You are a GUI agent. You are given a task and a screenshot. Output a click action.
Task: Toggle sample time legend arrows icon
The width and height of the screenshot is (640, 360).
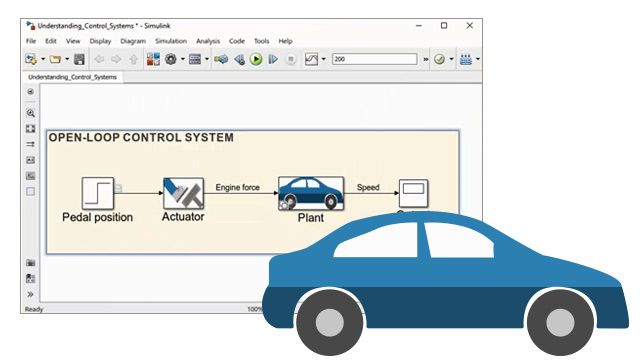31,144
